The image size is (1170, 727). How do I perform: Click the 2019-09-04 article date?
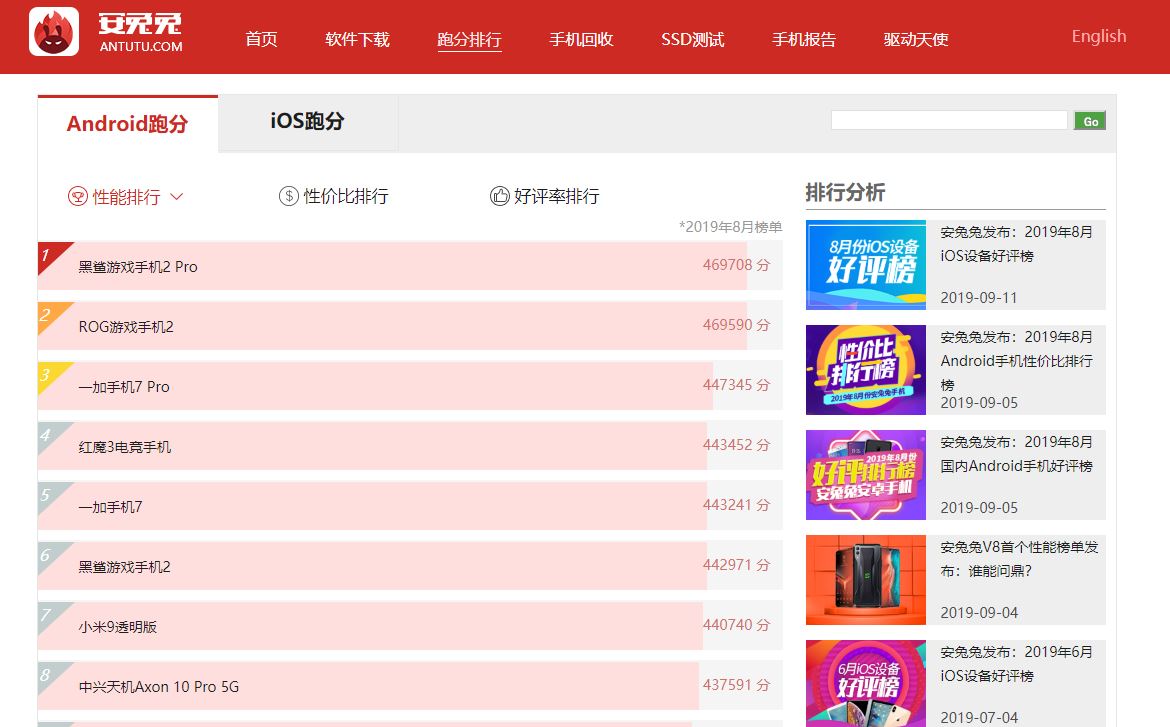979,613
